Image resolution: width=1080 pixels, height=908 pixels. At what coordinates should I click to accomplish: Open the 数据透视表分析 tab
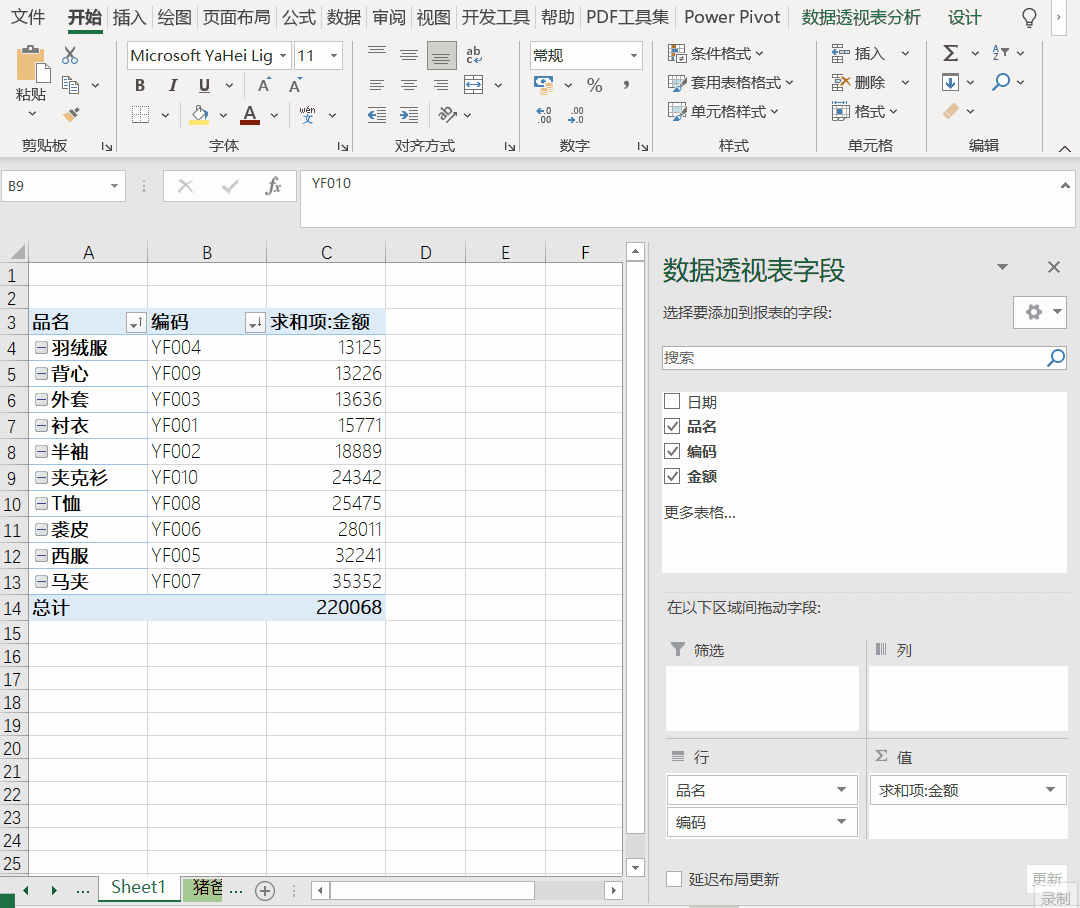pyautogui.click(x=860, y=17)
